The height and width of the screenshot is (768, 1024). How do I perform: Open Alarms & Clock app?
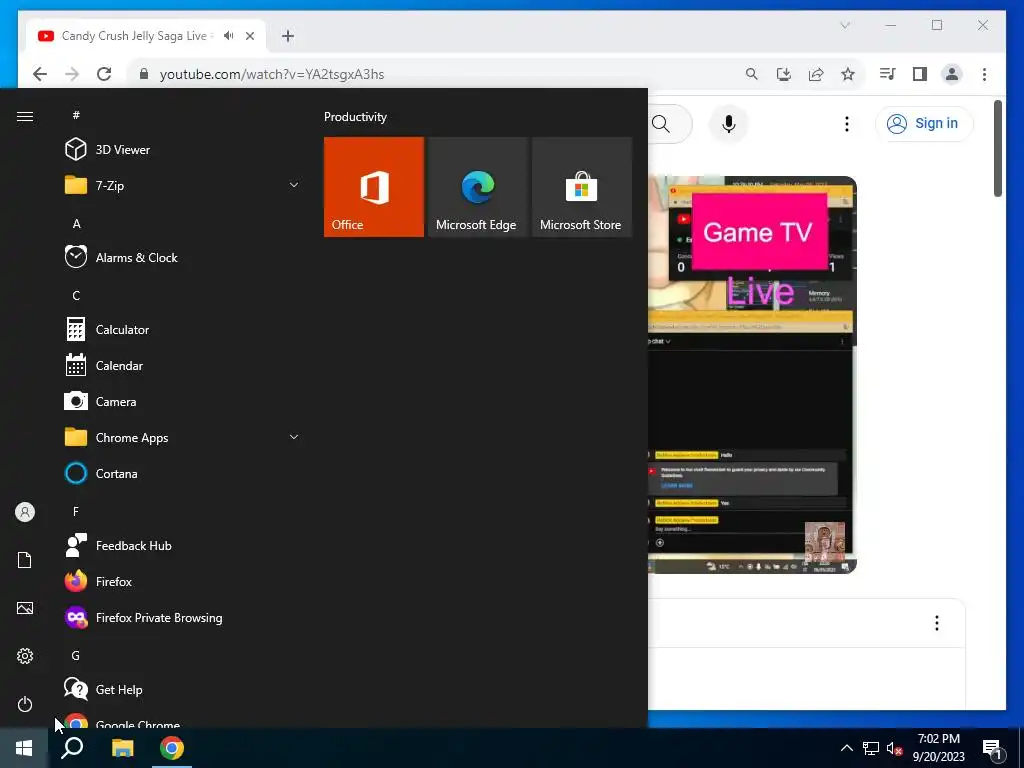183,257
